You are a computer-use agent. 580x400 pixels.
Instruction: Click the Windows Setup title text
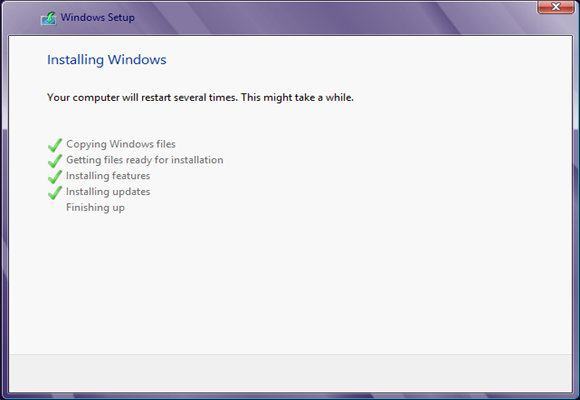click(98, 17)
